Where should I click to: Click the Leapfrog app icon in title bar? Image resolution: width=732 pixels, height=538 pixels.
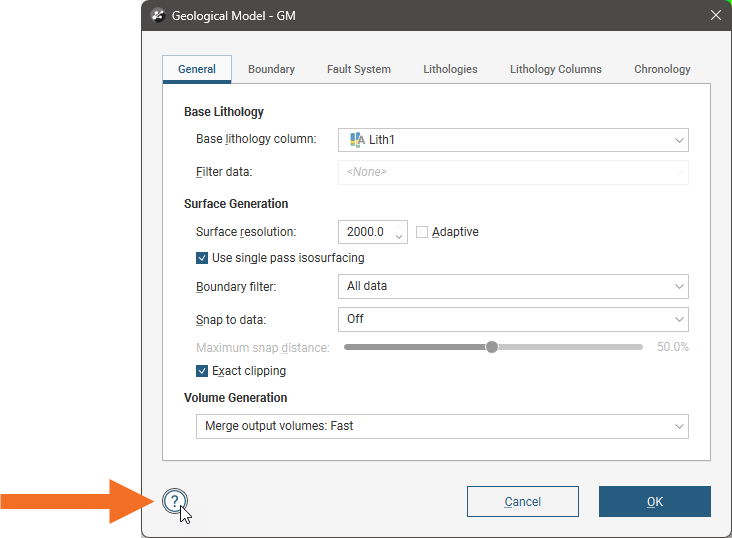tap(158, 16)
